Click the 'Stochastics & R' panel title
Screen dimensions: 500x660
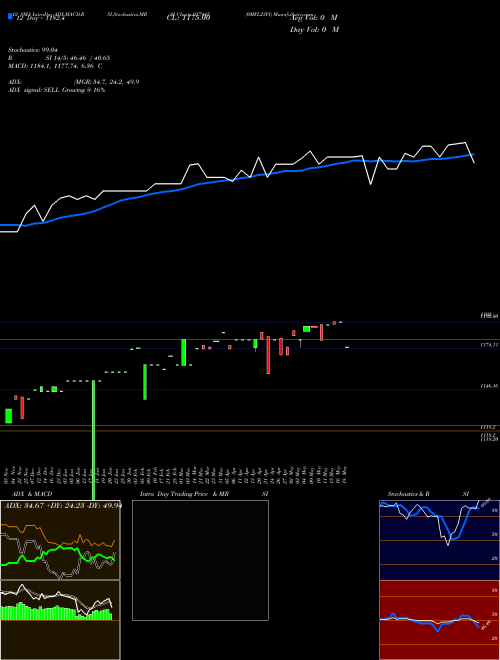pyautogui.click(x=409, y=494)
